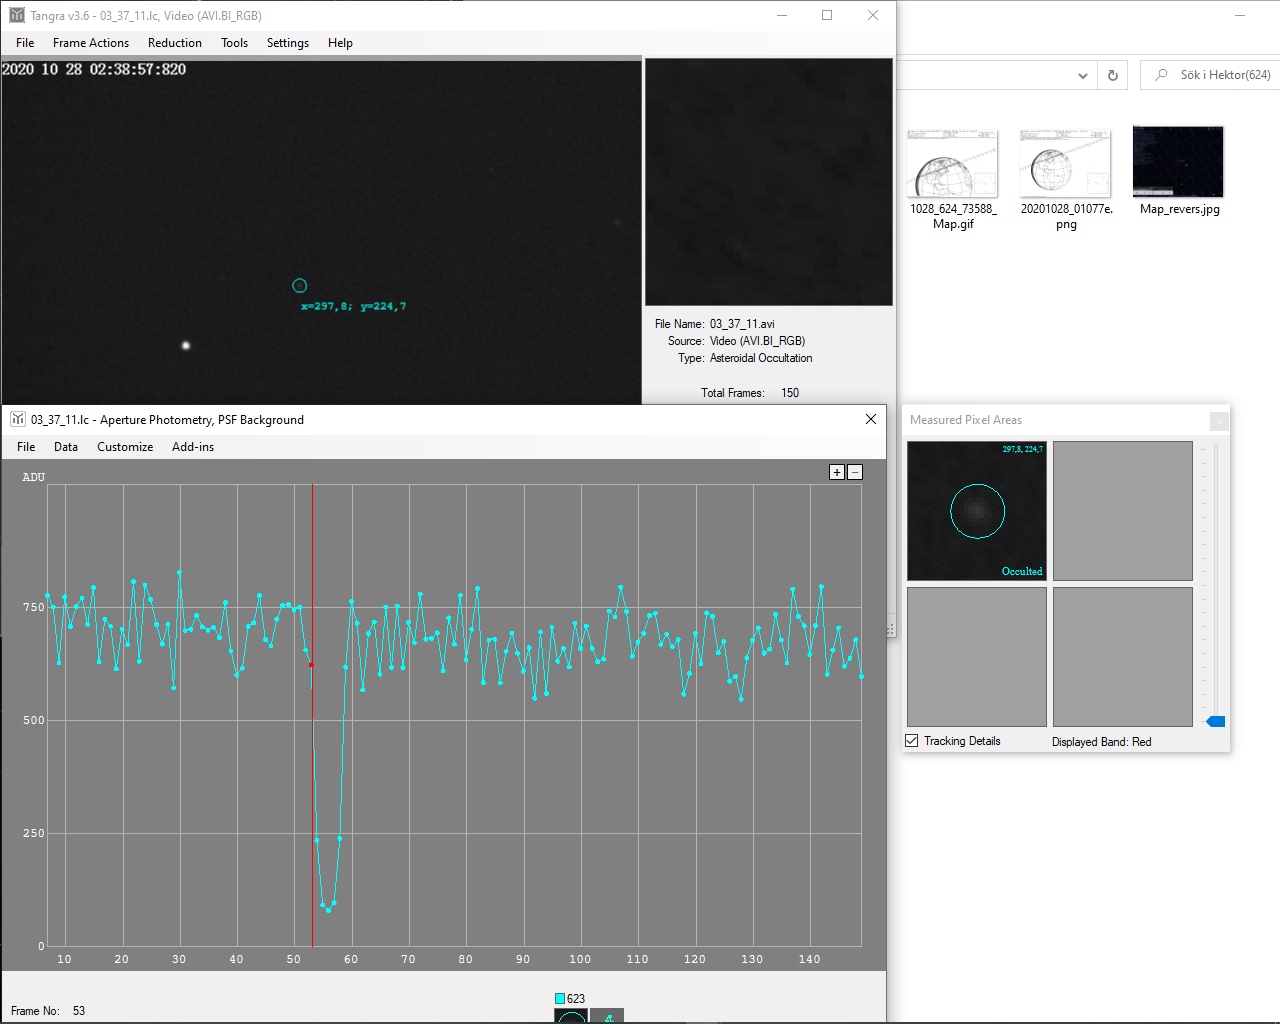Open the Add-ins menu in light curve window
The width and height of the screenshot is (1280, 1024).
193,447
